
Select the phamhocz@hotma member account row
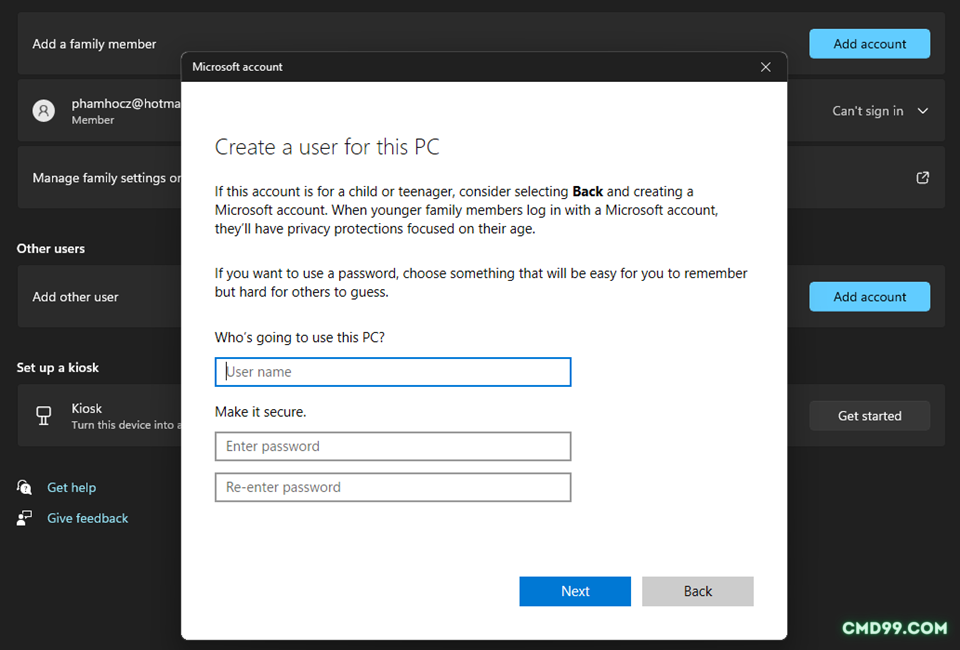[x=99, y=111]
